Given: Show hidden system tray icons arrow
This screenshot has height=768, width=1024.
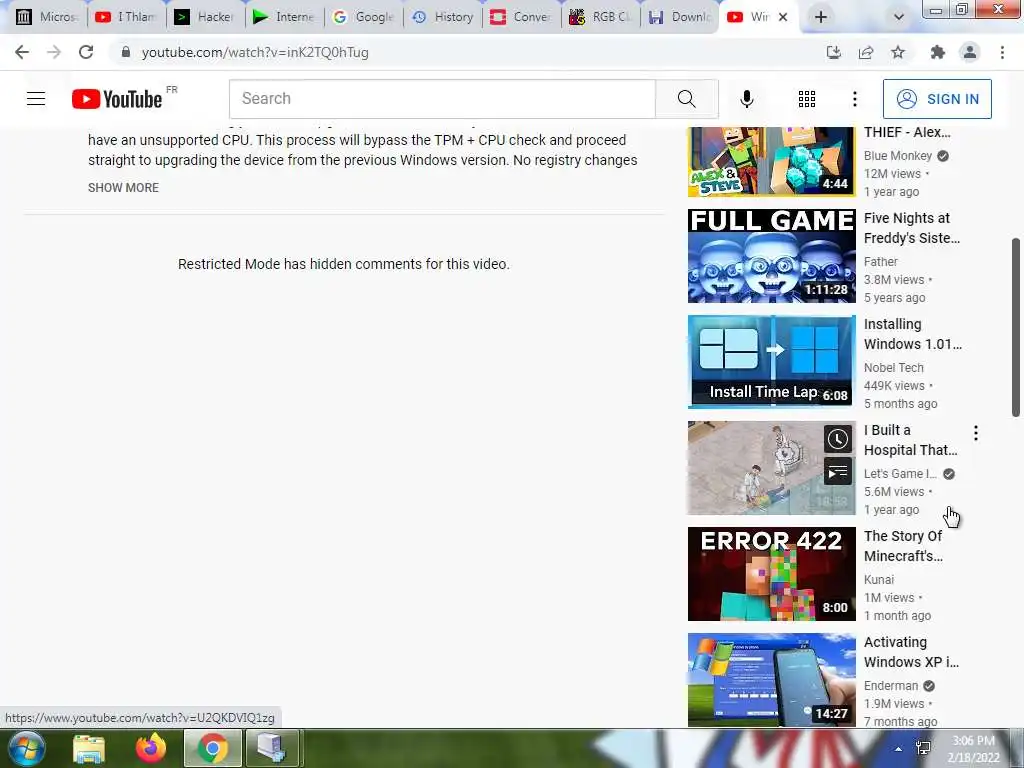Looking at the screenshot, I should (899, 749).
